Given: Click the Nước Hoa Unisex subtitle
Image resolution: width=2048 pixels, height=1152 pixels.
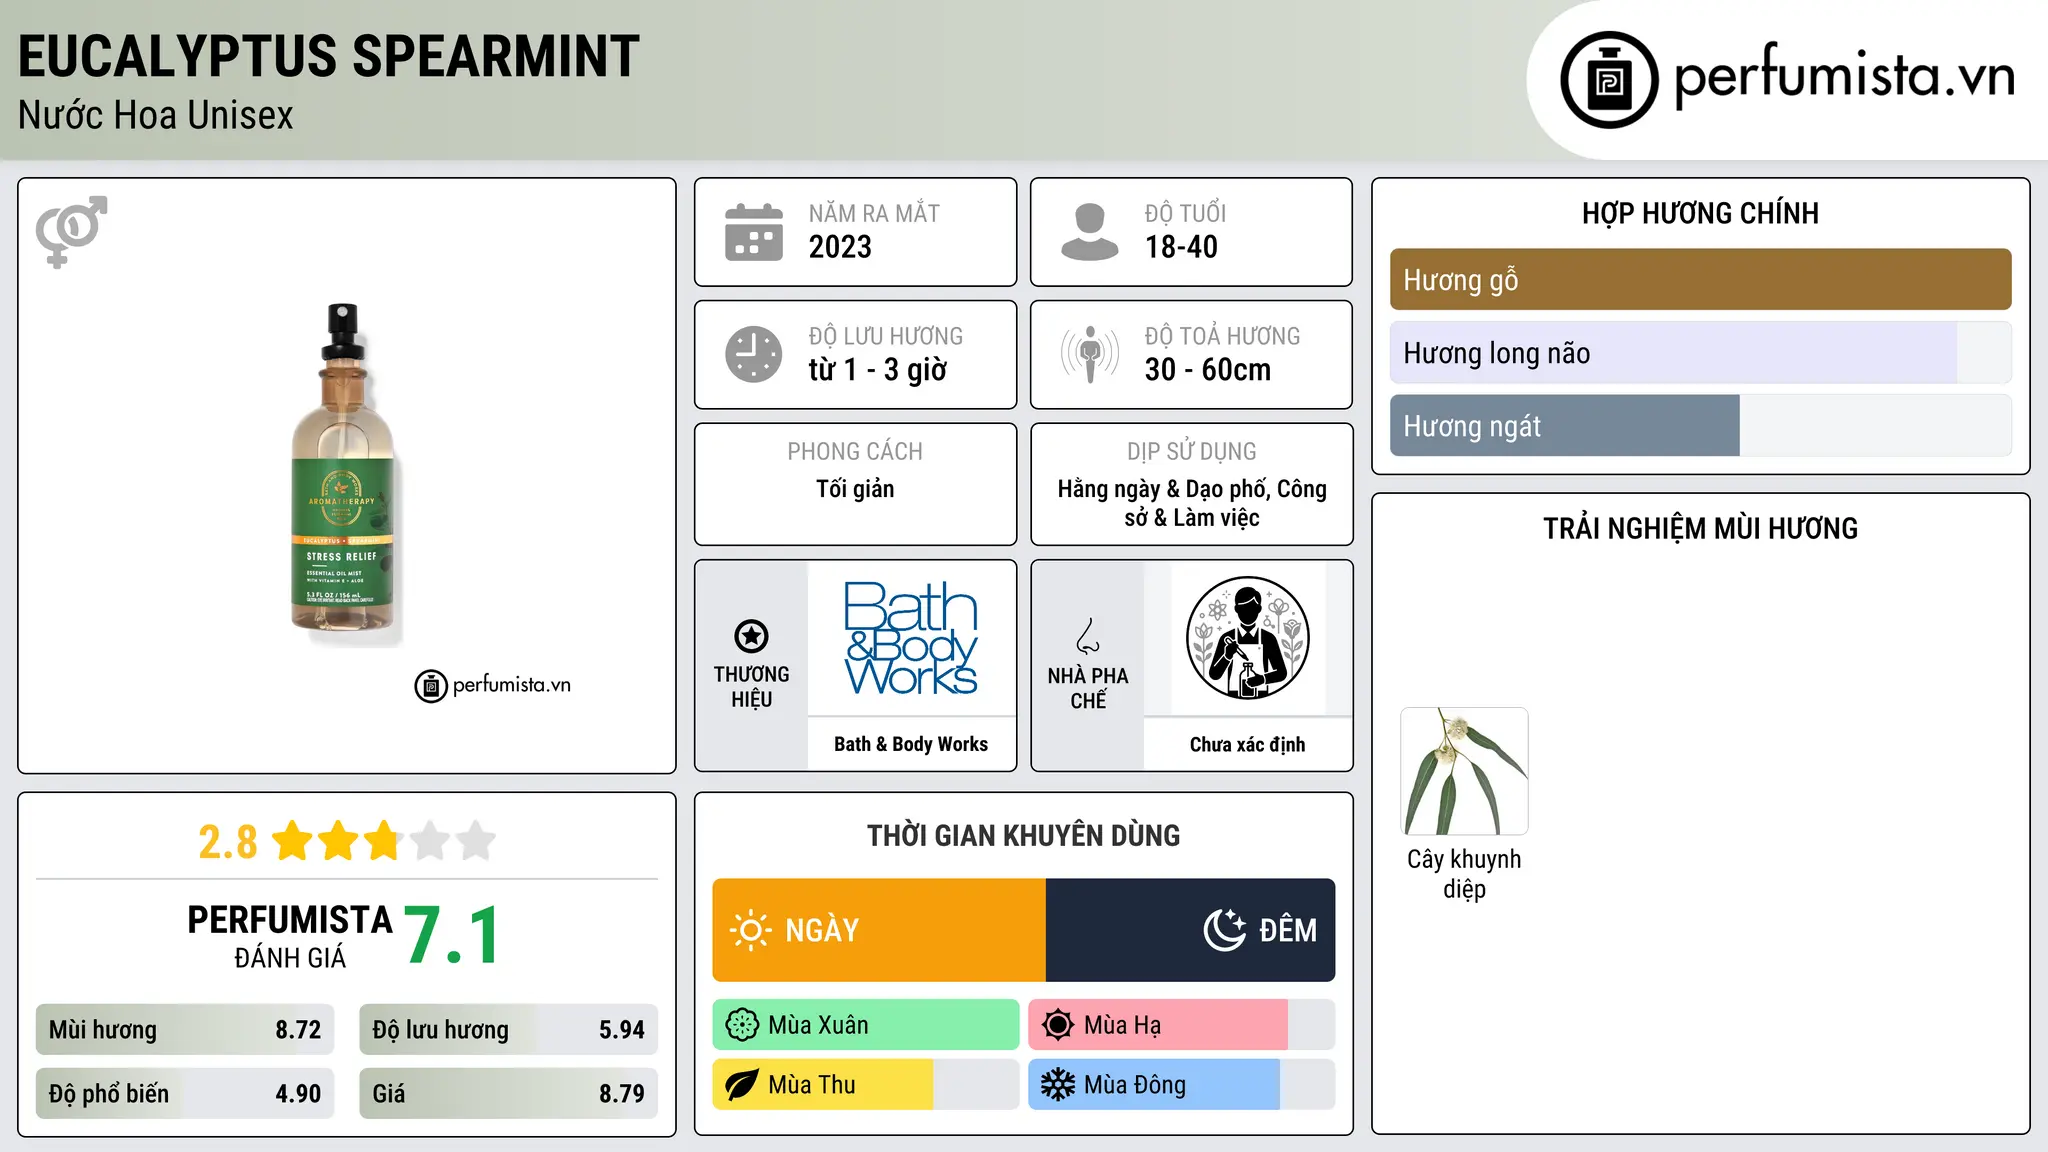Looking at the screenshot, I should point(156,116).
